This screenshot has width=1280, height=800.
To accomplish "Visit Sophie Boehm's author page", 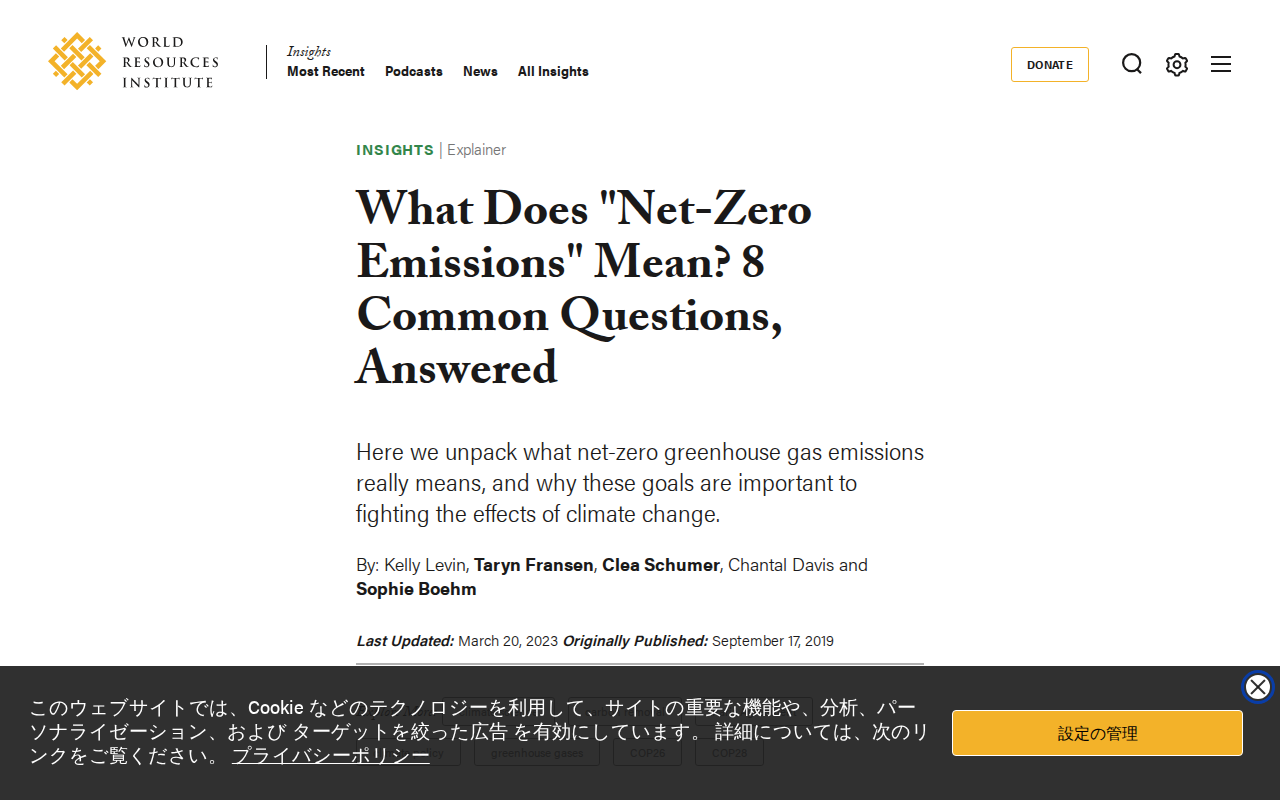I will (416, 589).
